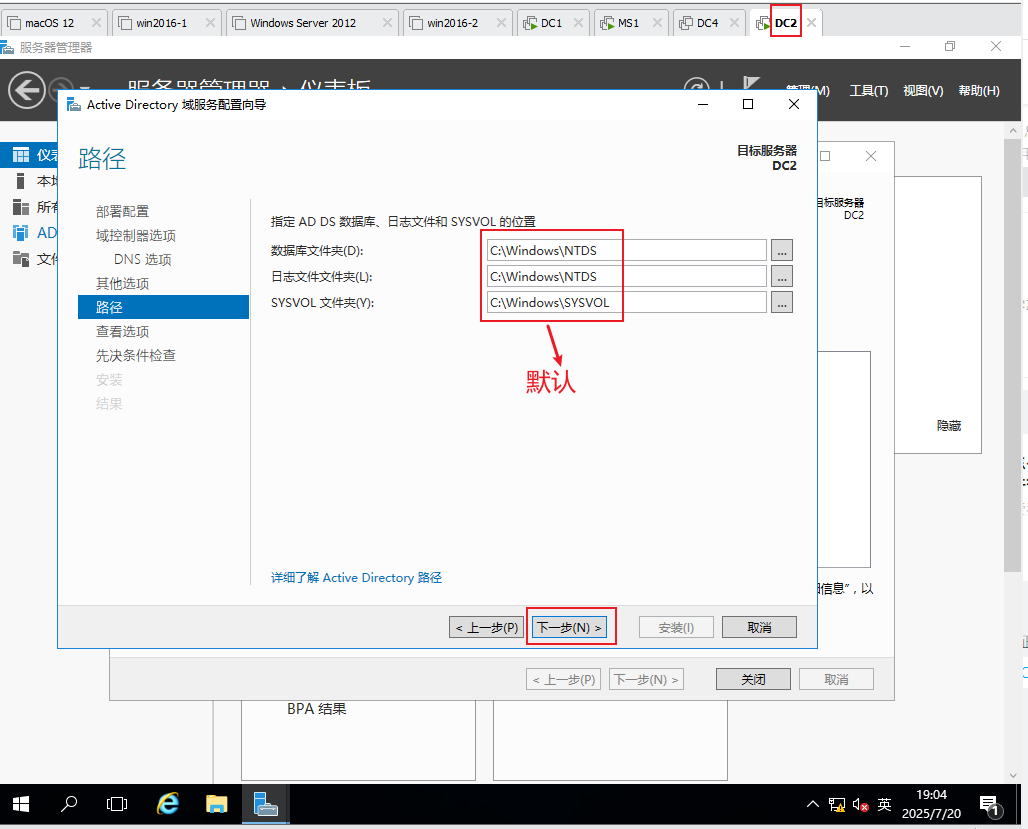Open the Windows Start menu
This screenshot has height=829, width=1028.
coord(21,803)
